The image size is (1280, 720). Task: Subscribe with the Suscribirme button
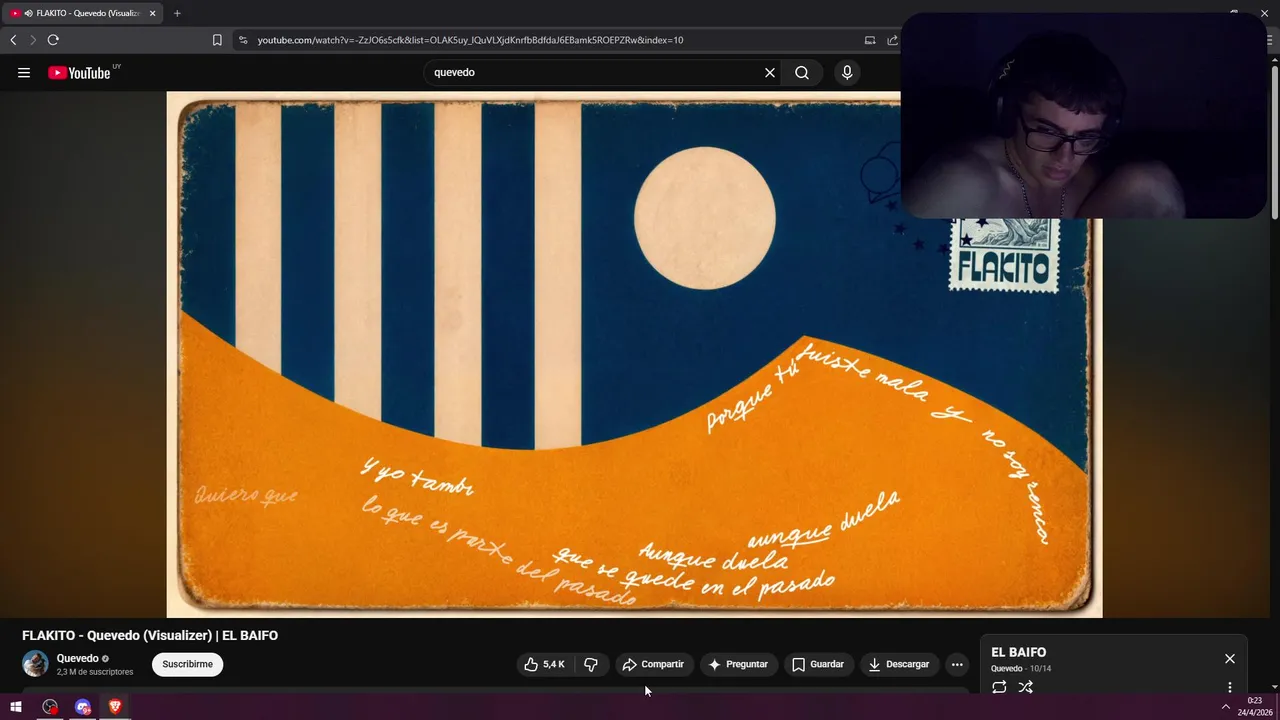(x=188, y=664)
